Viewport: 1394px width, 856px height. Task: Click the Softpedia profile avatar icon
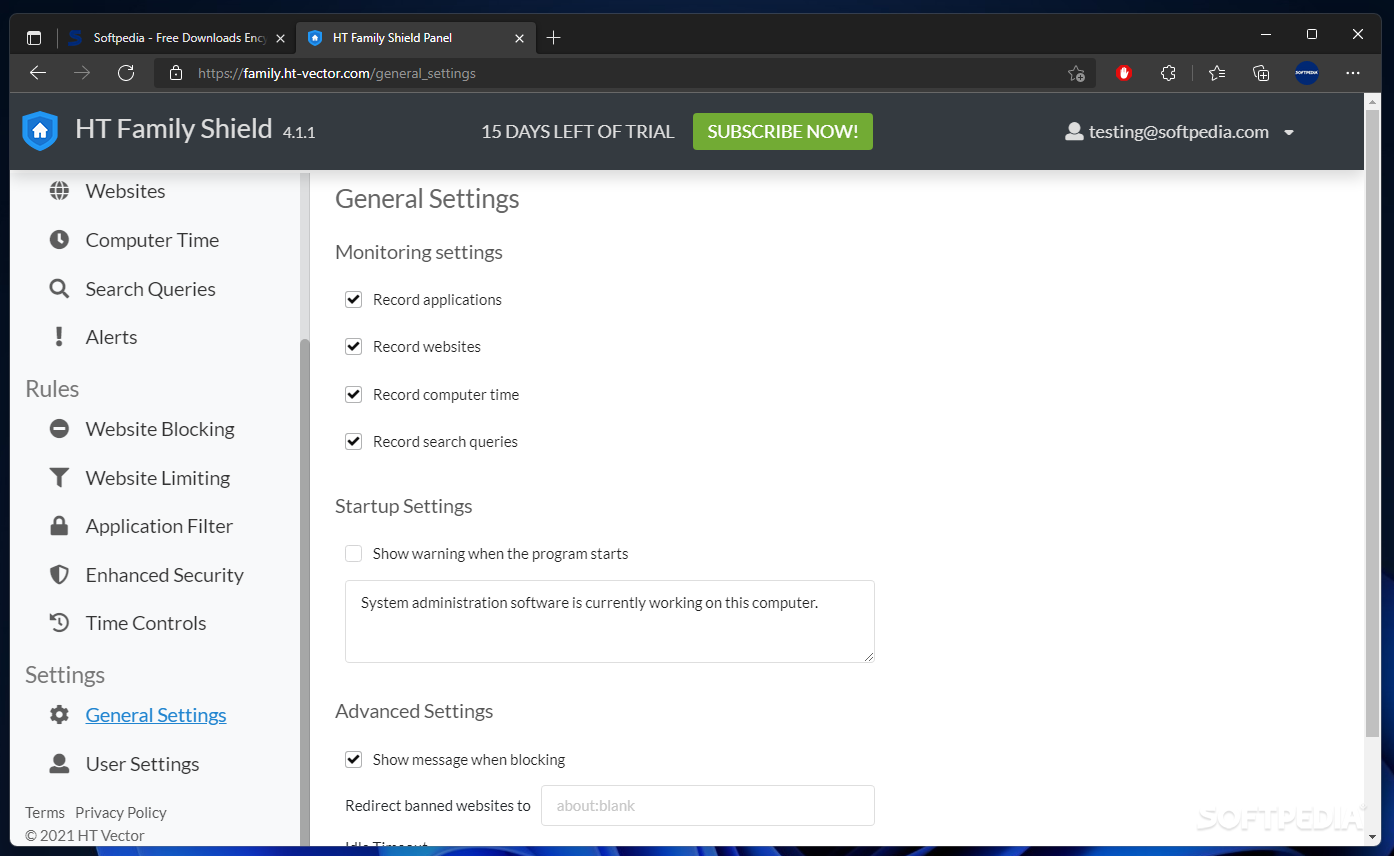1307,73
